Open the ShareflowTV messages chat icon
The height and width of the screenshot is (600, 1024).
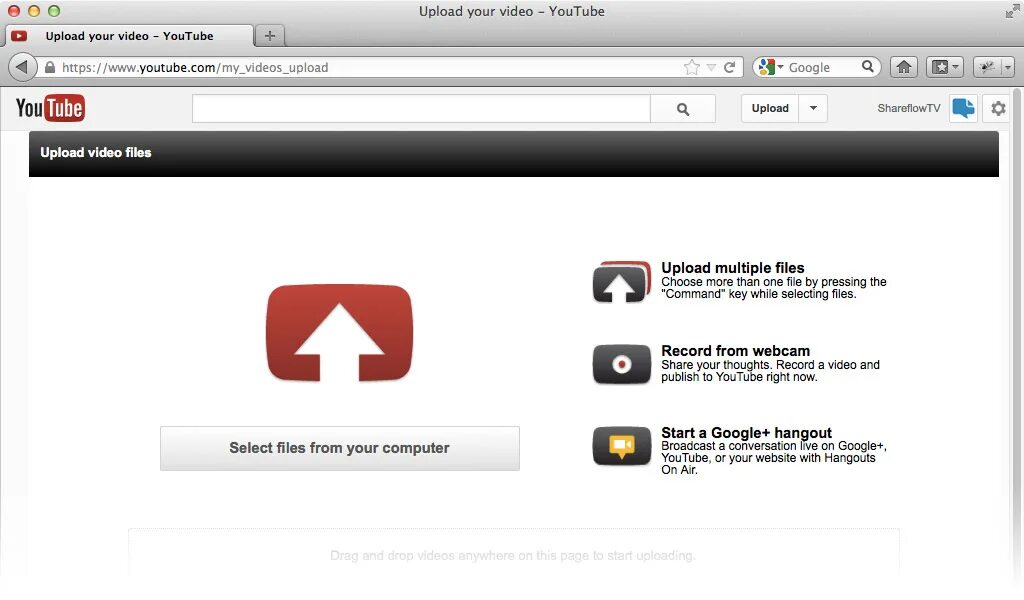pyautogui.click(x=963, y=108)
